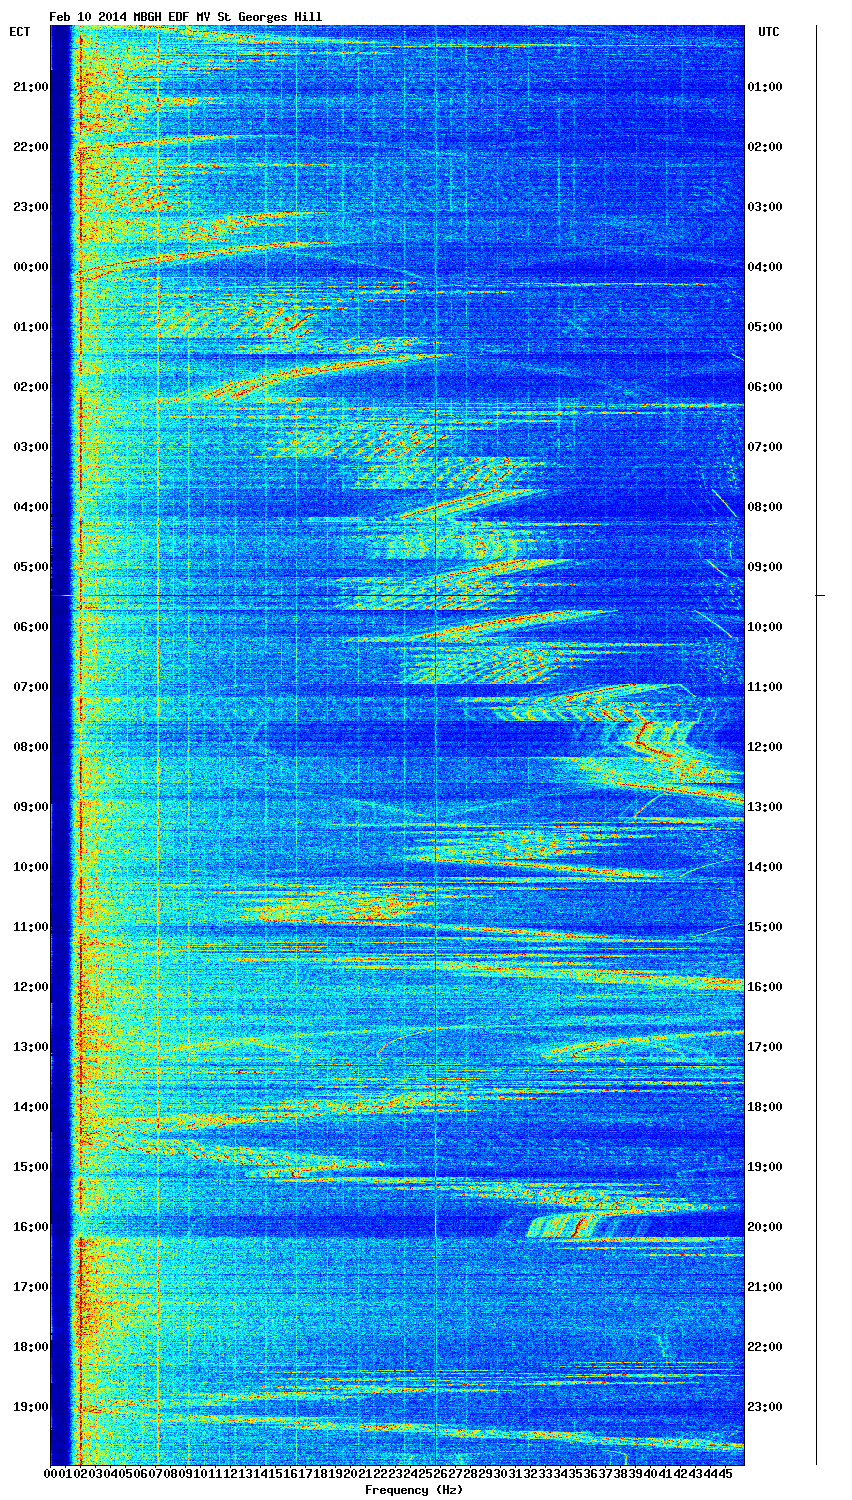The height and width of the screenshot is (1500, 852).
Task: Pick the 19:00 label on the UTC axis
Action: tap(765, 1167)
